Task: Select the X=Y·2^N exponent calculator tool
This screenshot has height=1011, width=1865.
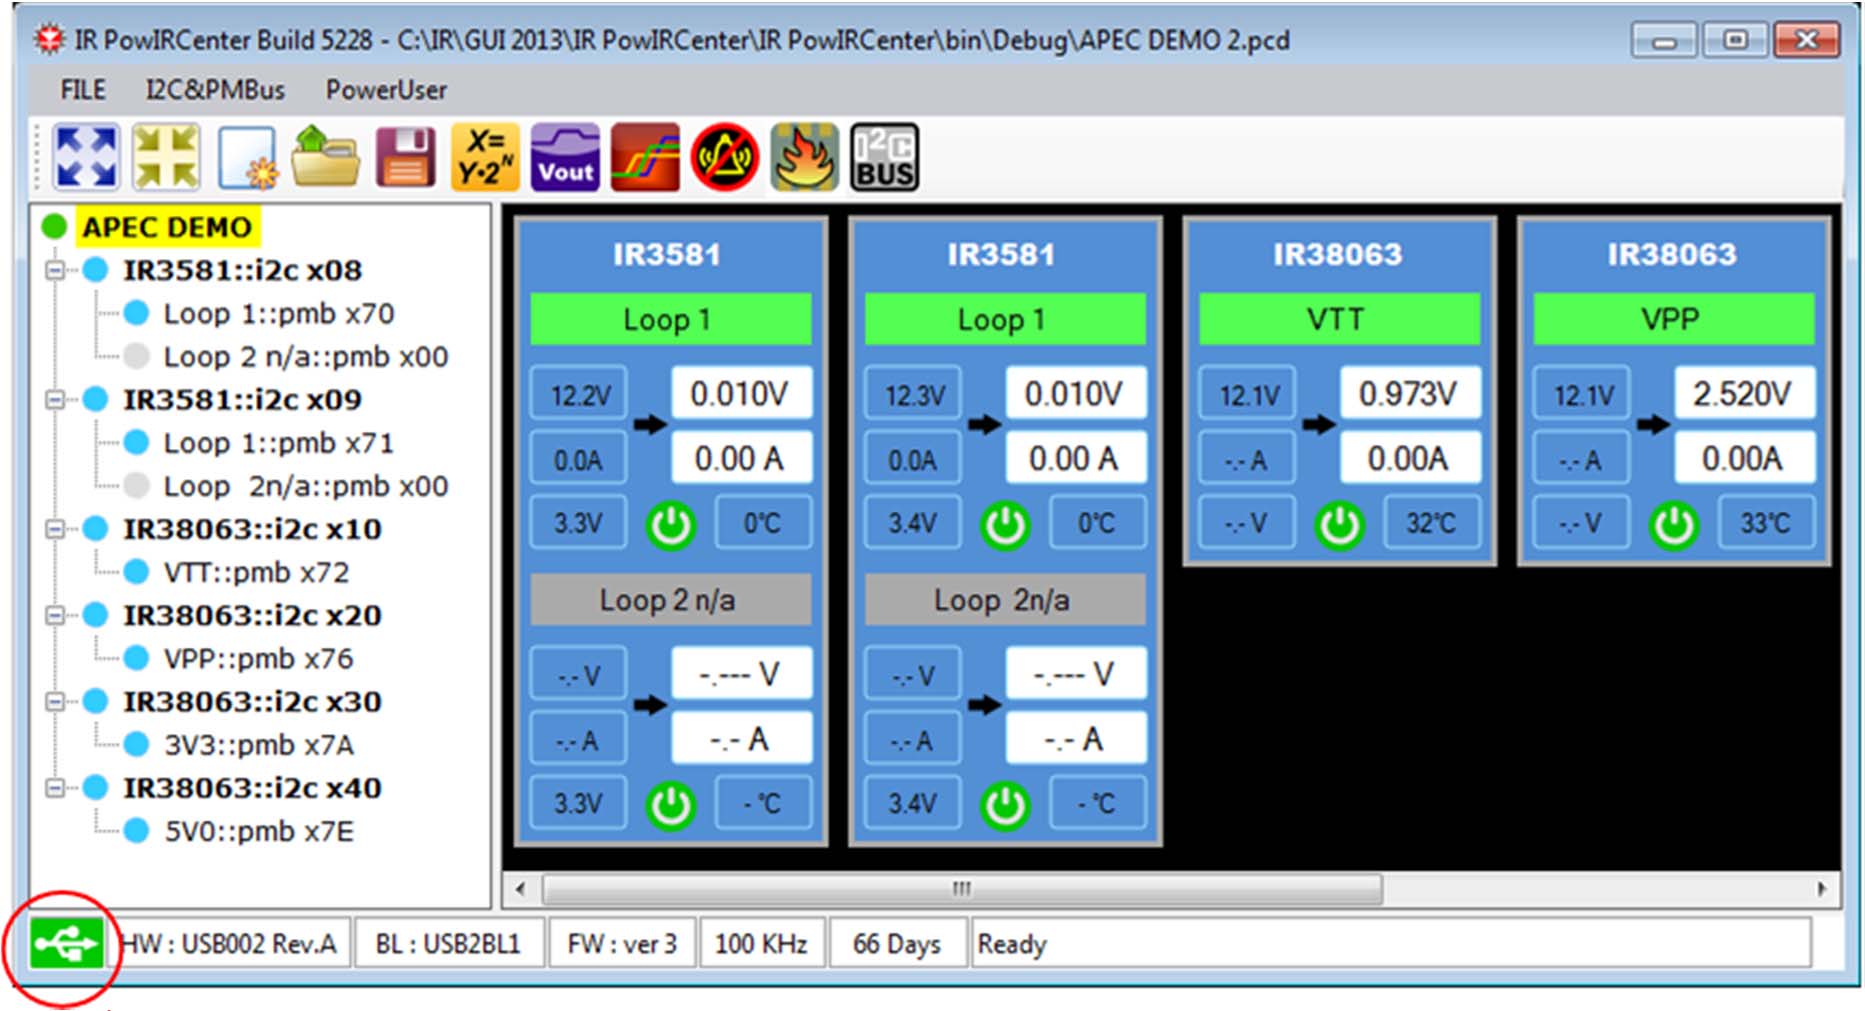Action: click(486, 156)
